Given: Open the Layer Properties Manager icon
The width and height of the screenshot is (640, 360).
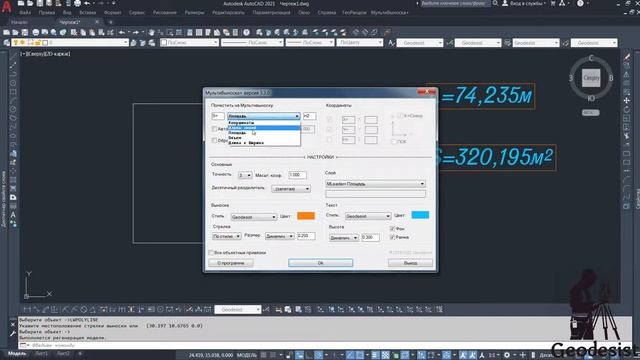Looking at the screenshot, I should point(7,42).
